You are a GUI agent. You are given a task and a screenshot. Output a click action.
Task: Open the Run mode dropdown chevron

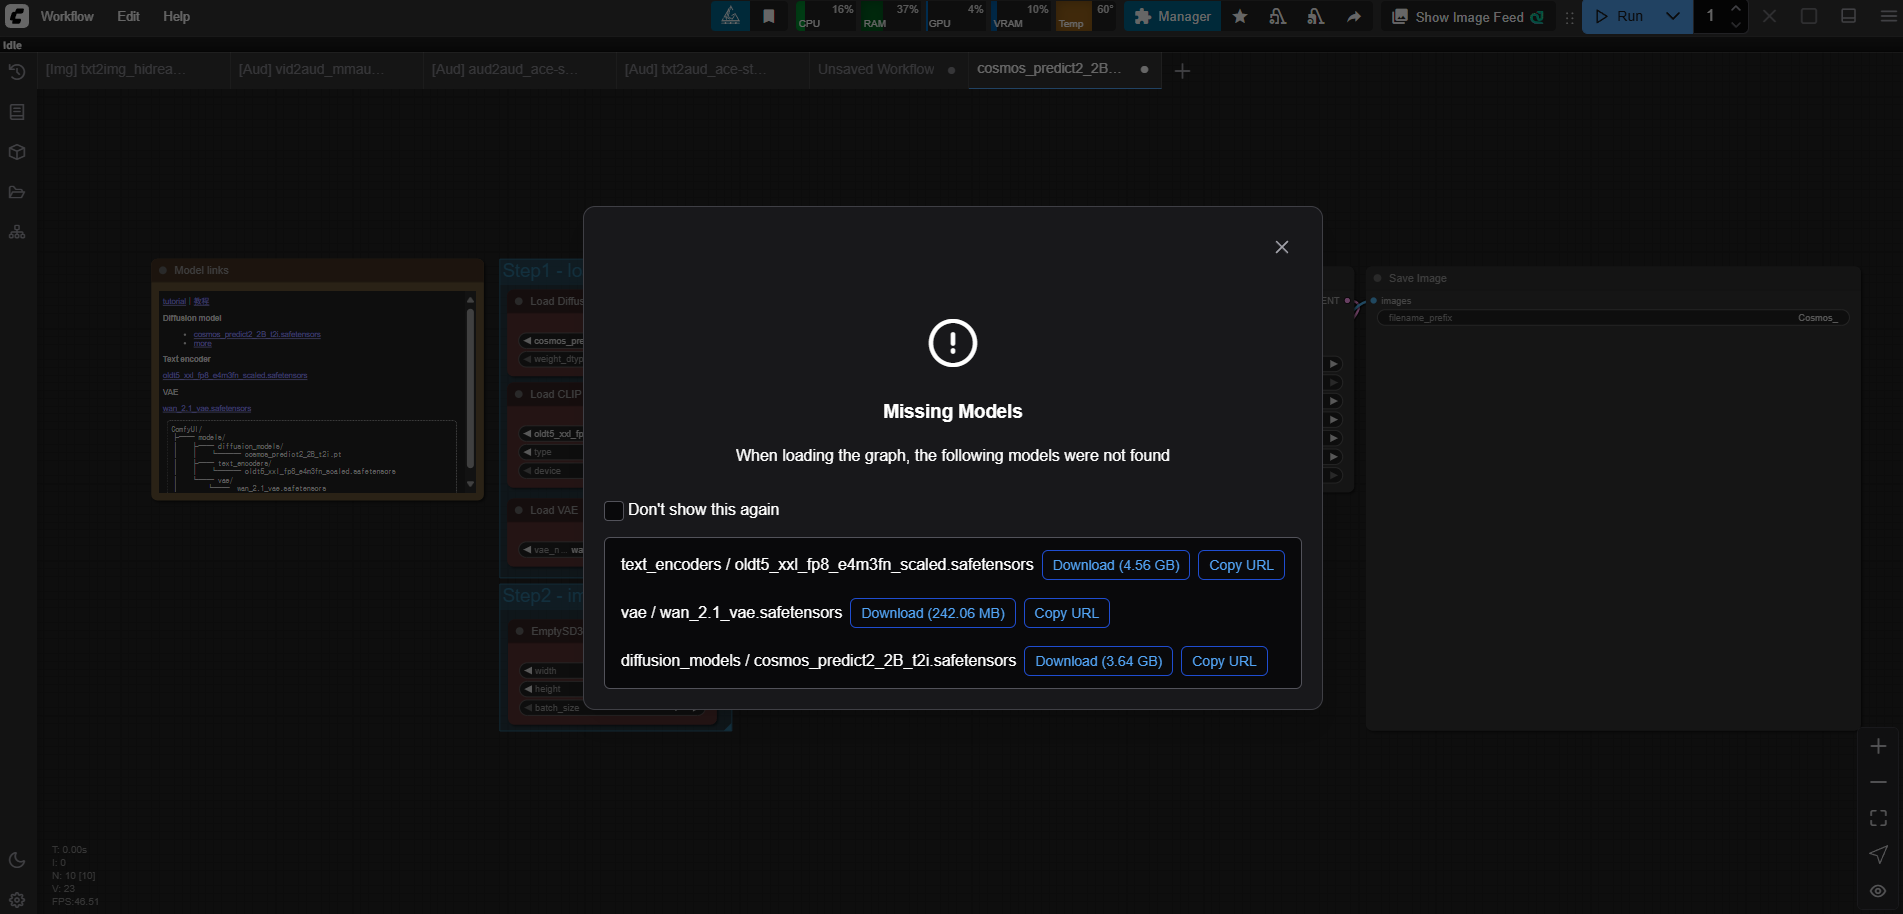(1673, 16)
